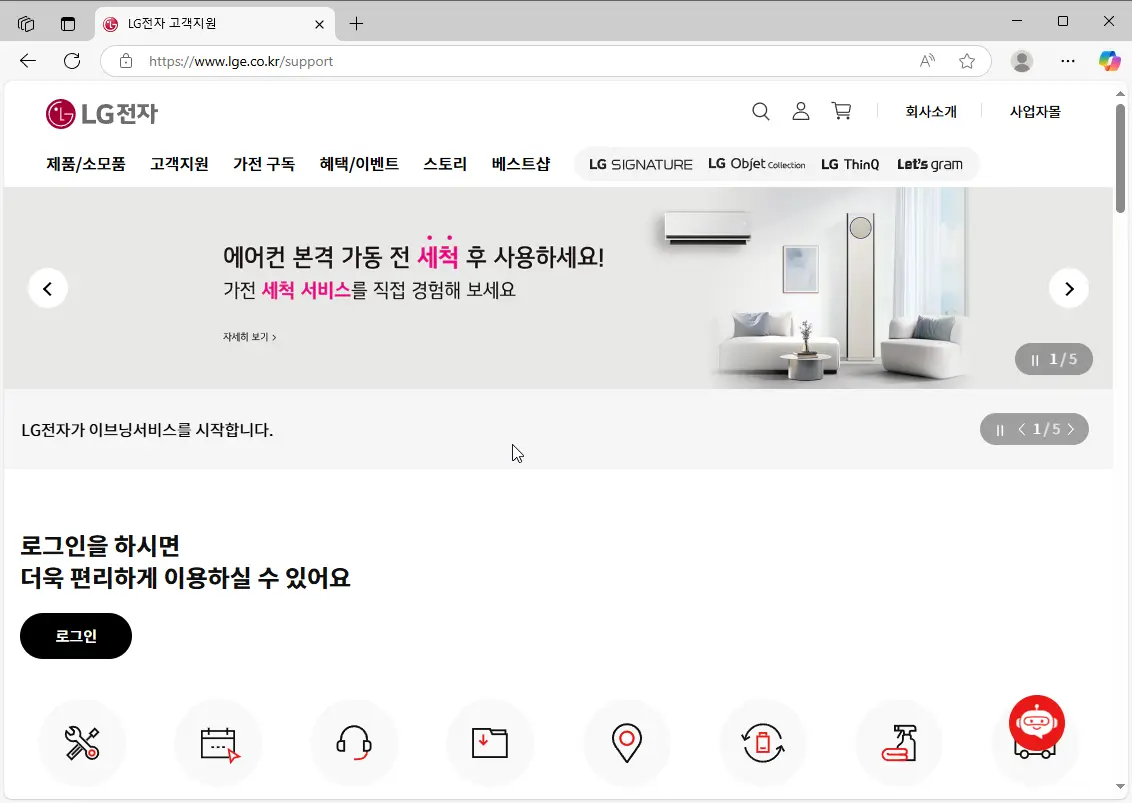The image size is (1132, 803).
Task: Open LG Objet Collection brand link
Action: click(x=757, y=164)
